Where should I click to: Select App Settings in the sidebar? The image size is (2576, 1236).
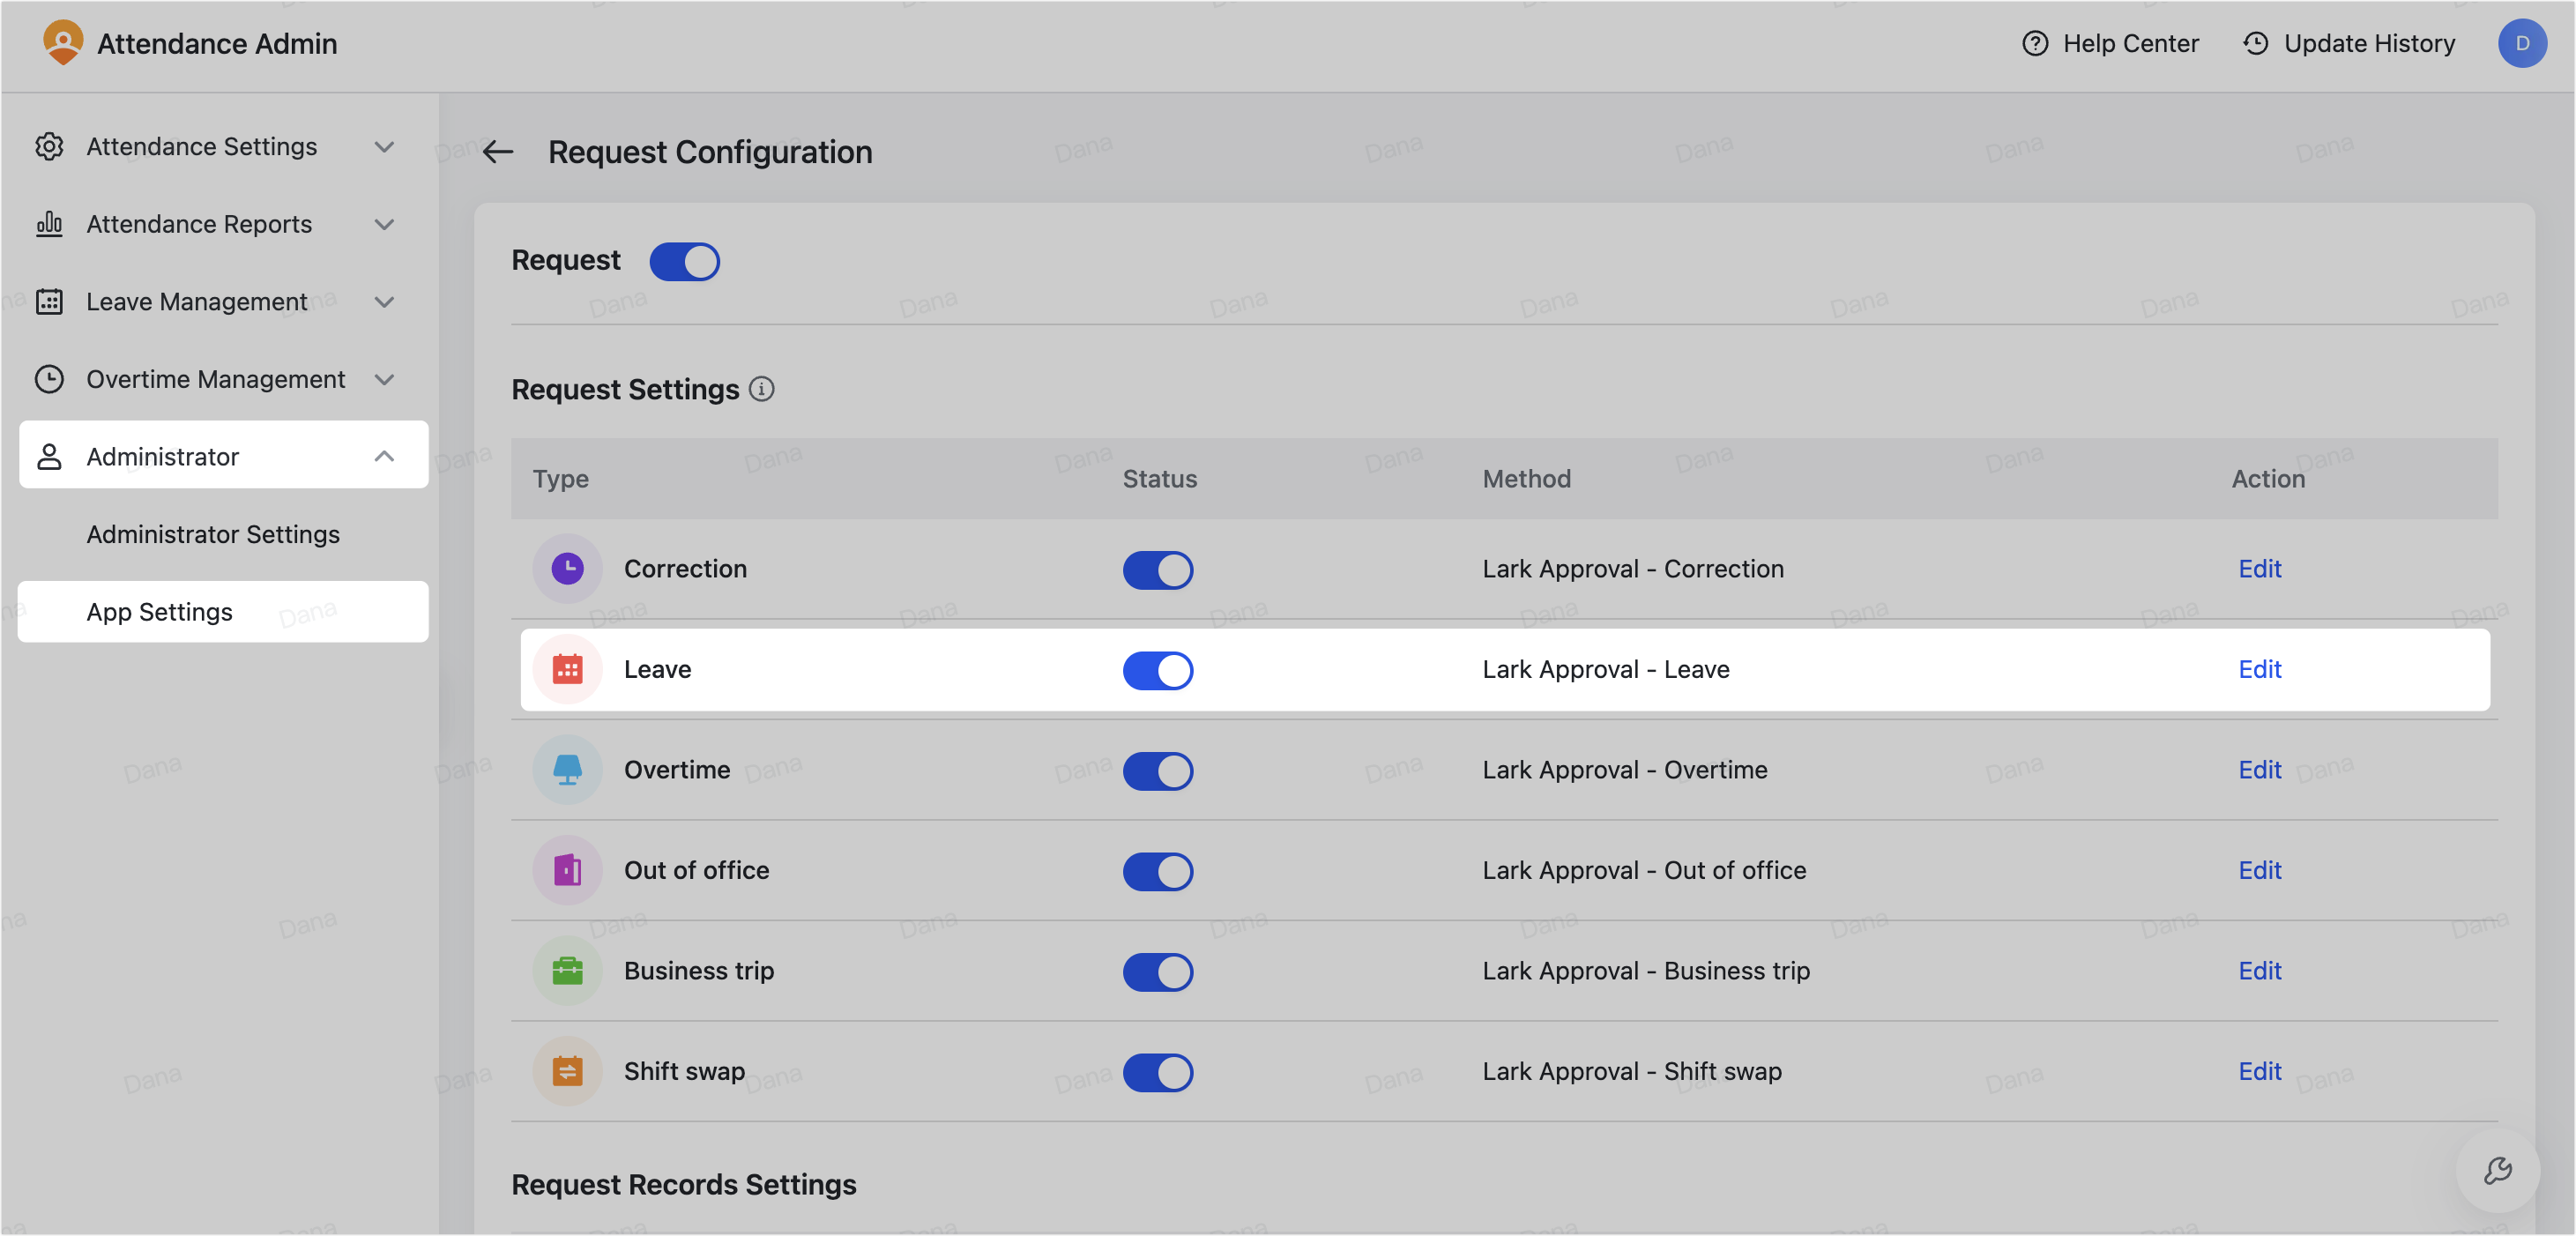click(158, 611)
